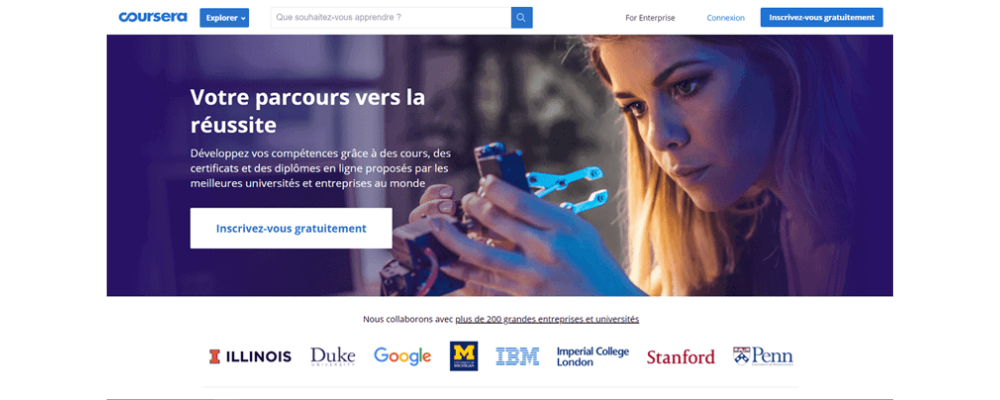Click the hero photo of woman with robot
1000x400 pixels.
(x=638, y=165)
